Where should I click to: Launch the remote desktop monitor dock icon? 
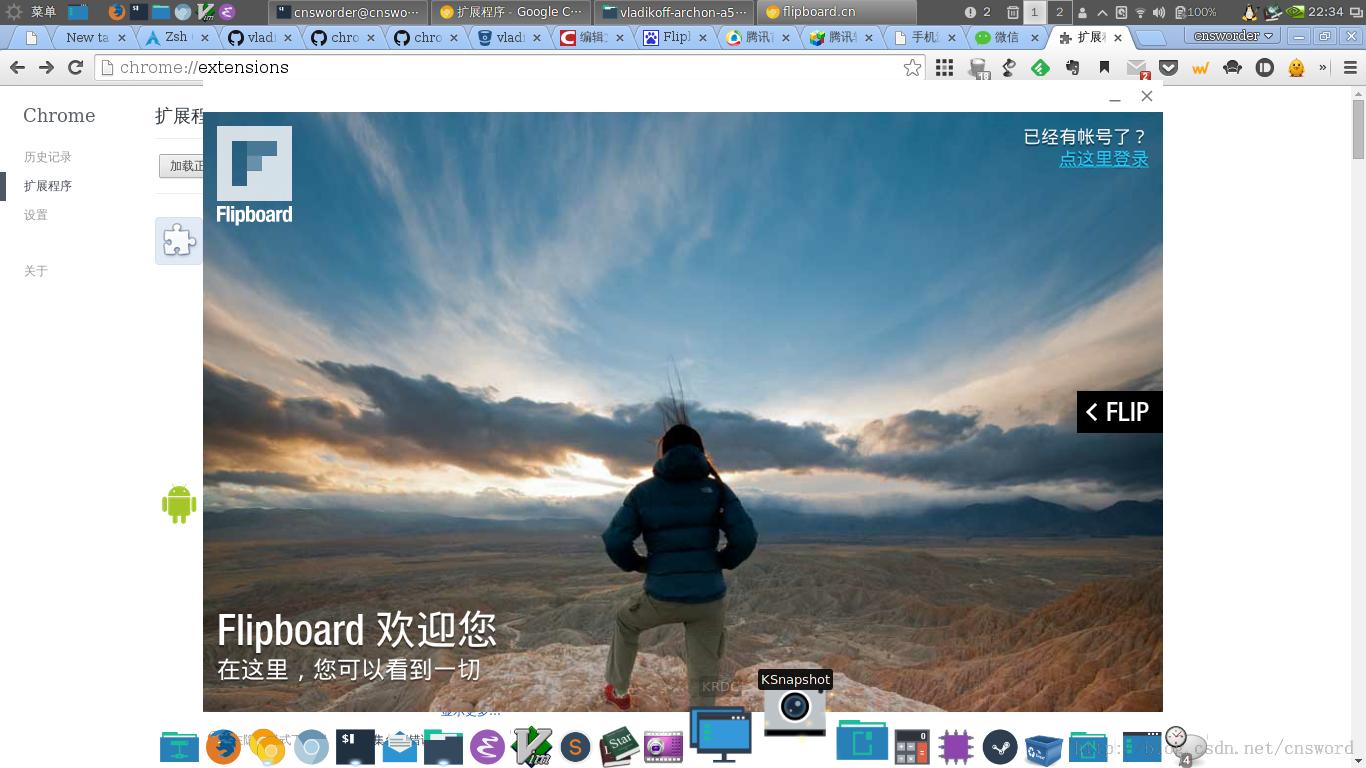721,733
